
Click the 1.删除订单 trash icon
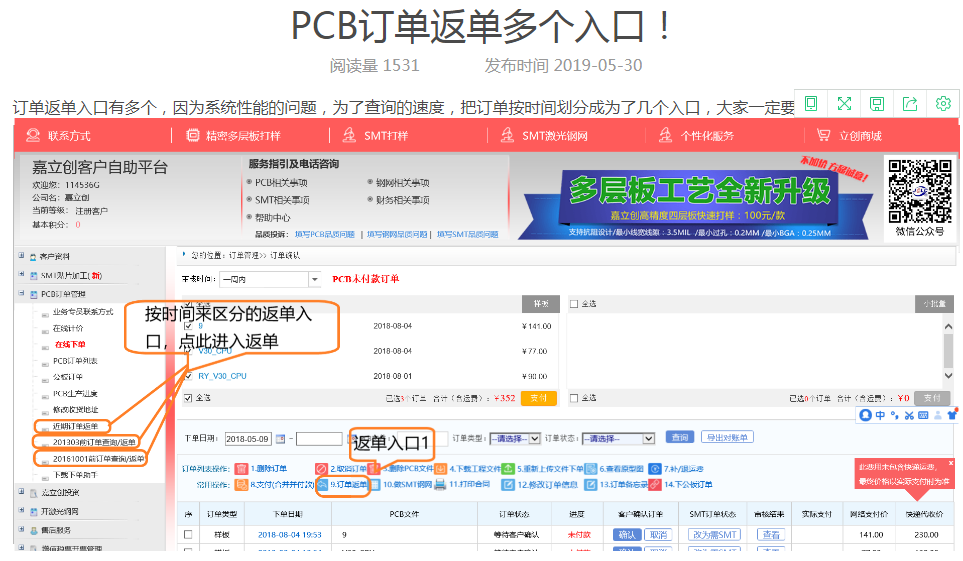[x=242, y=468]
